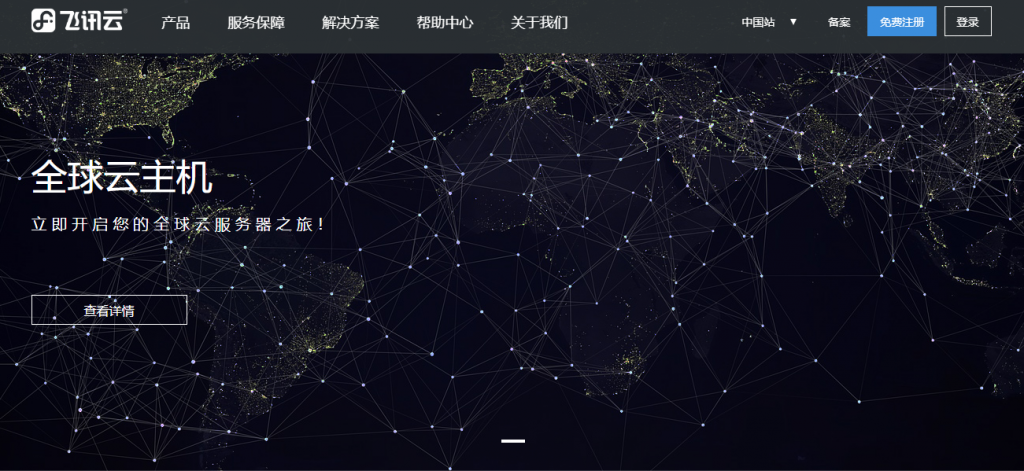Image resolution: width=1024 pixels, height=471 pixels.
Task: Open the 产品 menu
Action: pyautogui.click(x=175, y=22)
